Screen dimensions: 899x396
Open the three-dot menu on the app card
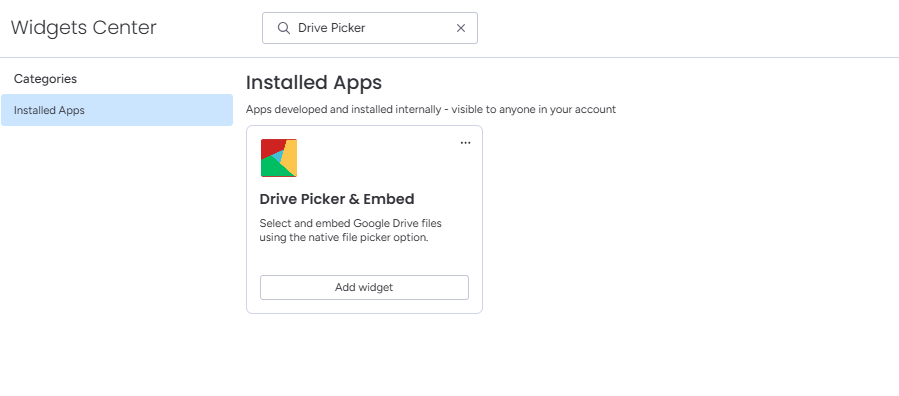coord(466,143)
